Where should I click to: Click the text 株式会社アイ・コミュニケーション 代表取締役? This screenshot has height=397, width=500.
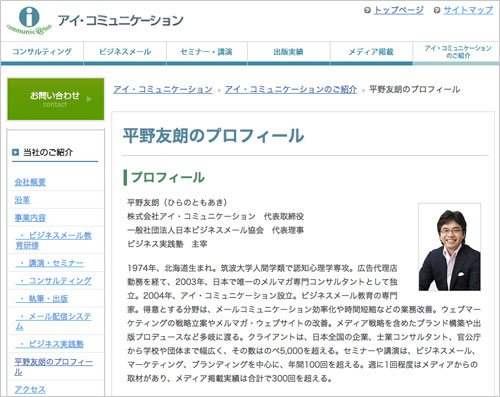point(215,217)
